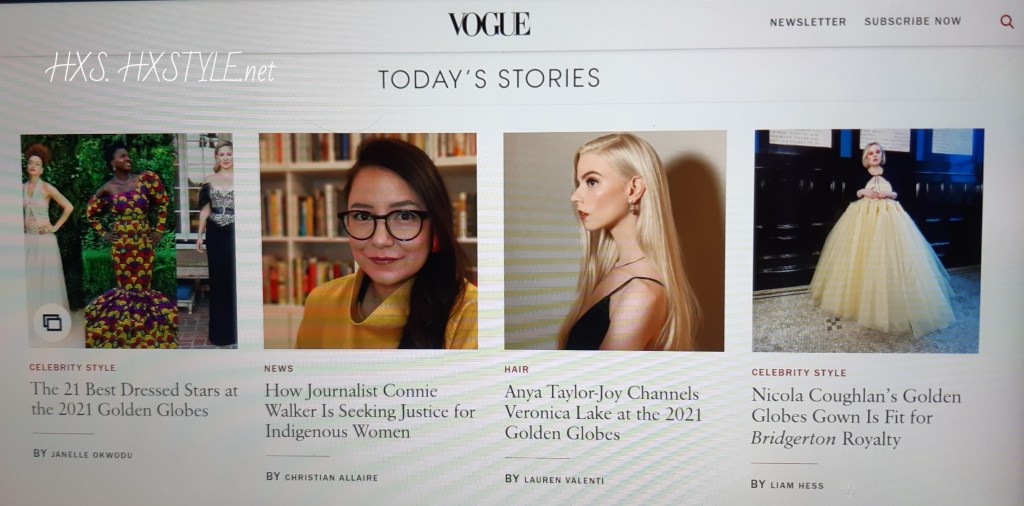Visit the Hair category link
This screenshot has width=1024, height=506.
[516, 370]
